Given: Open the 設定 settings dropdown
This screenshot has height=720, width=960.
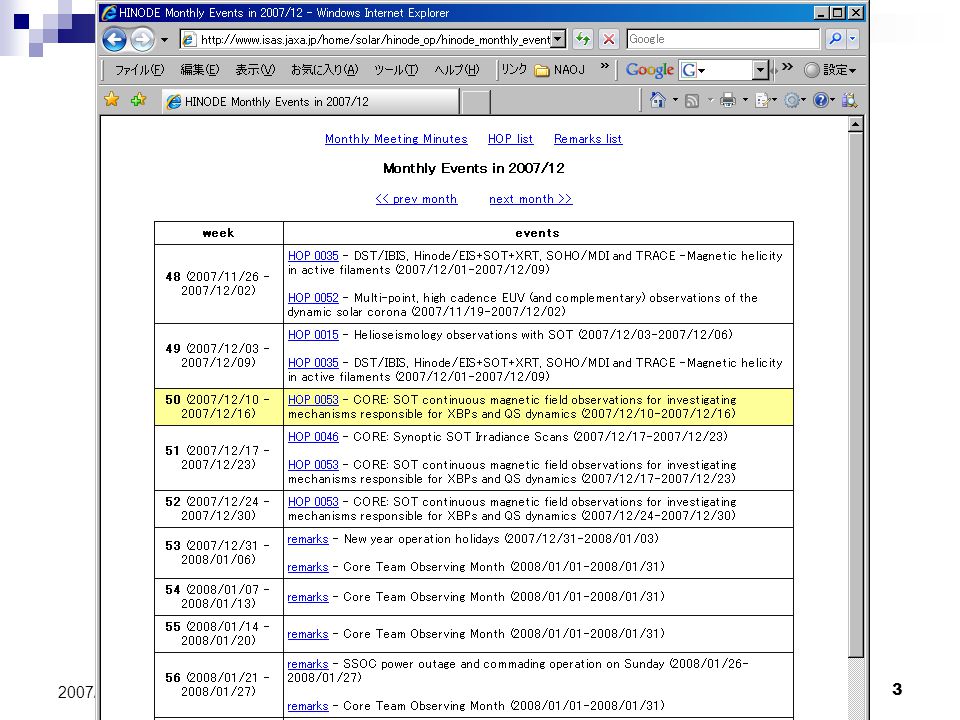Looking at the screenshot, I should click(x=830, y=70).
